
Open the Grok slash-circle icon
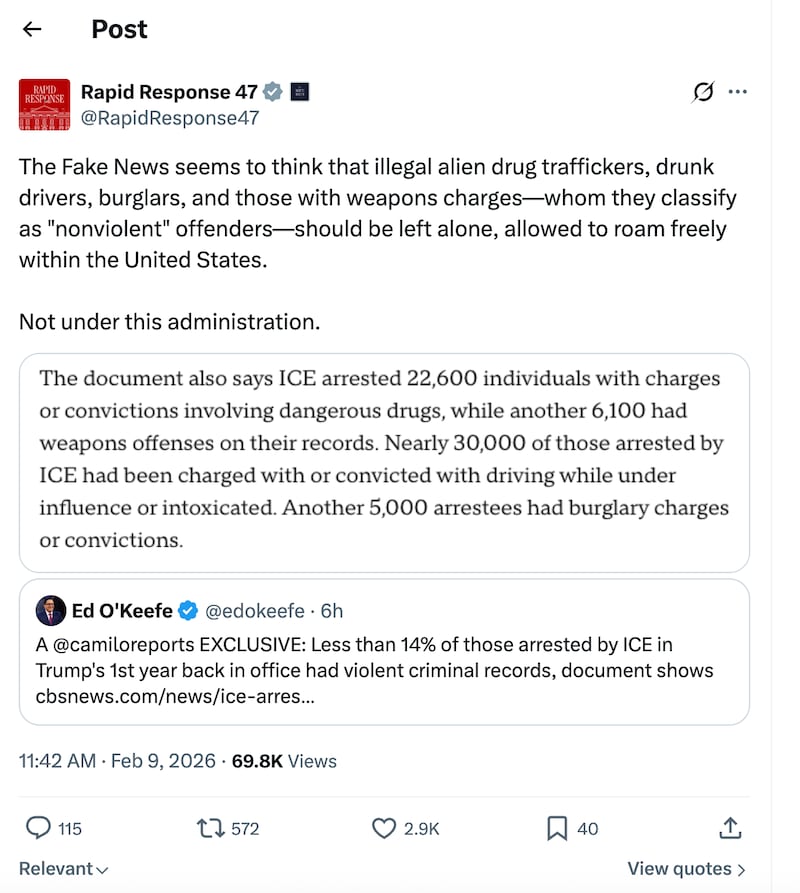coord(703,92)
